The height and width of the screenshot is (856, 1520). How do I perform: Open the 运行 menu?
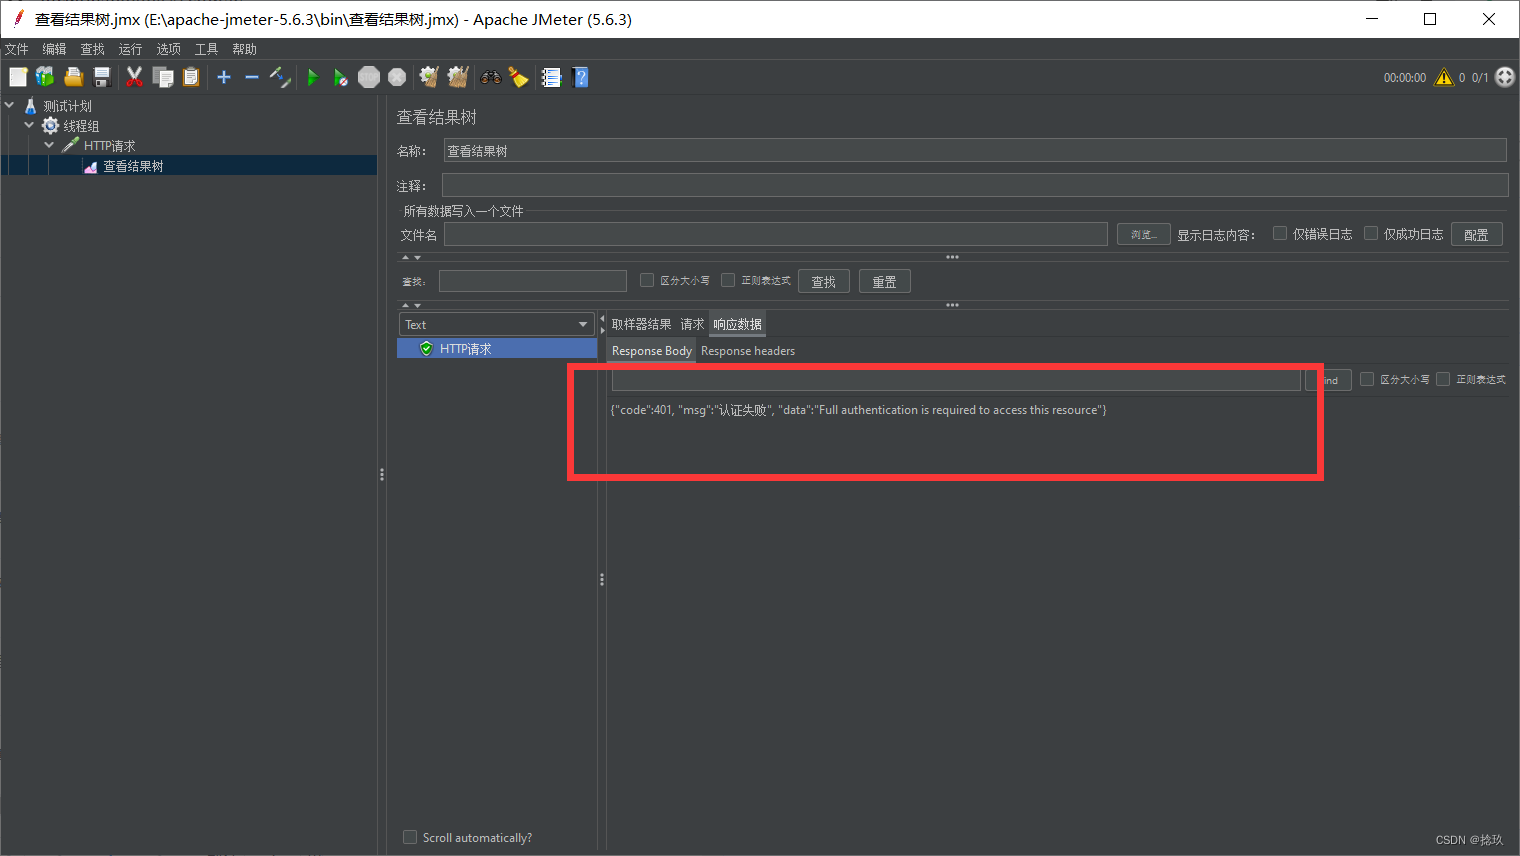click(x=130, y=49)
